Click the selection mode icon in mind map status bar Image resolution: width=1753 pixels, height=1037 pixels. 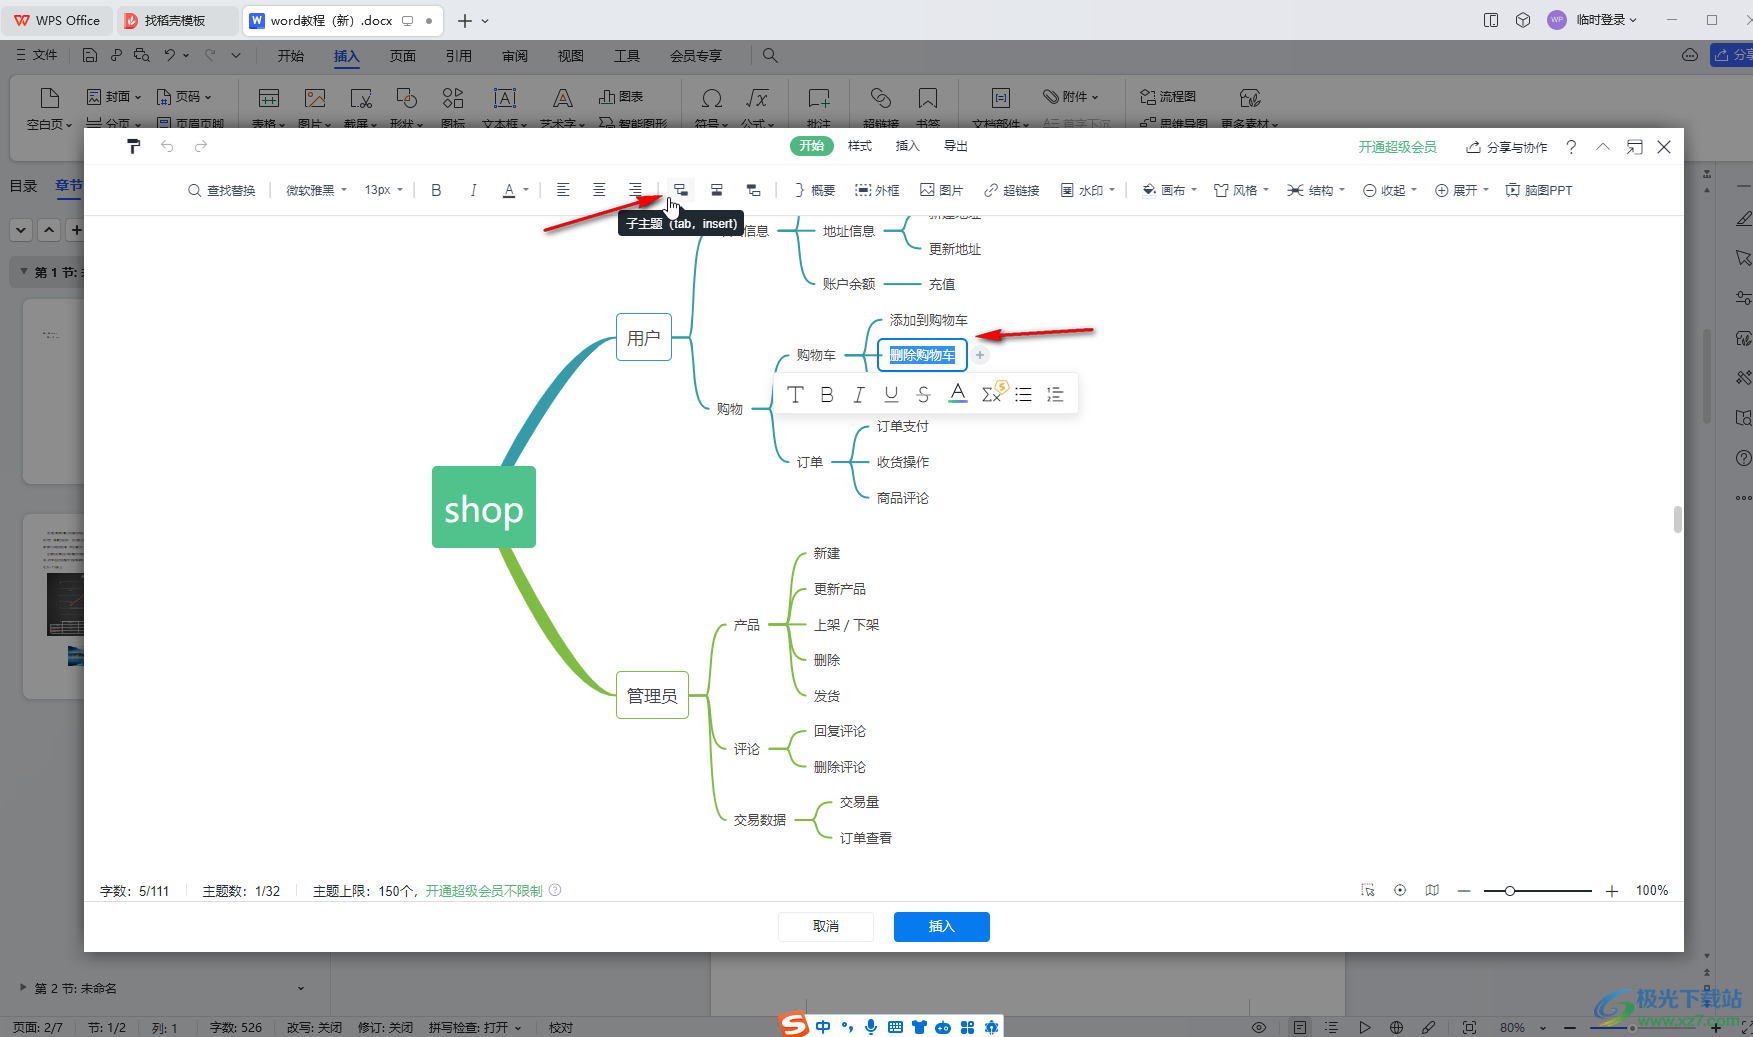[1368, 890]
